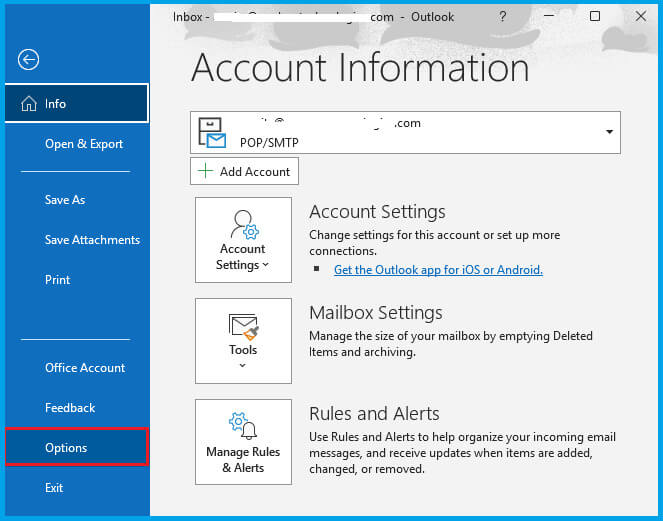Choose Exit in the sidebar
This screenshot has height=521, width=663.
pos(54,488)
